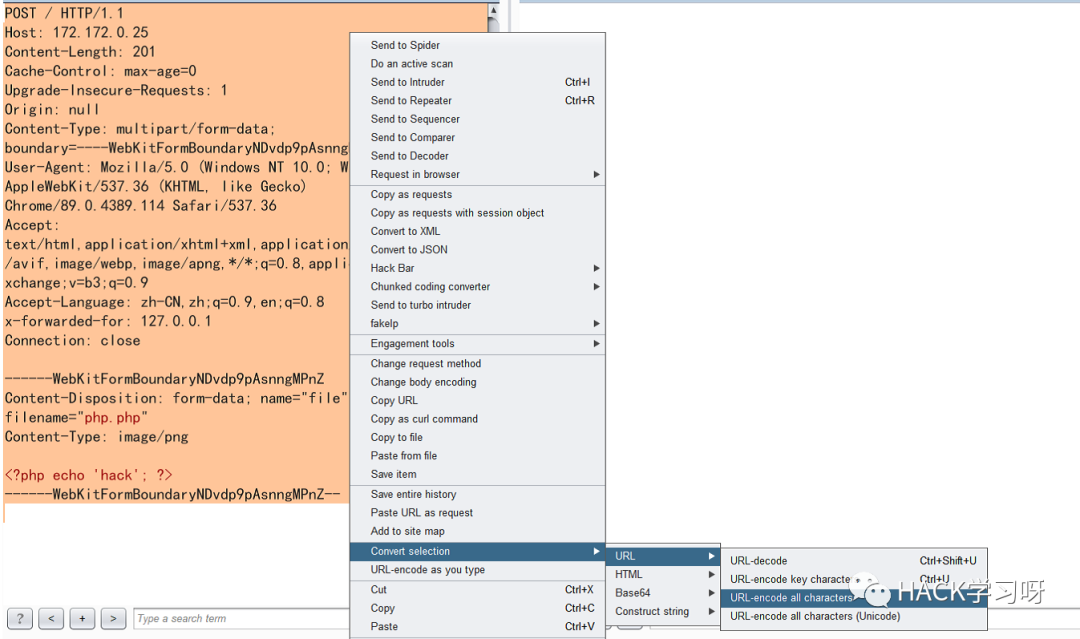Image resolution: width=1080 pixels, height=639 pixels.
Task: Click the Host: 172.172.0.25 header line
Action: coord(76,32)
